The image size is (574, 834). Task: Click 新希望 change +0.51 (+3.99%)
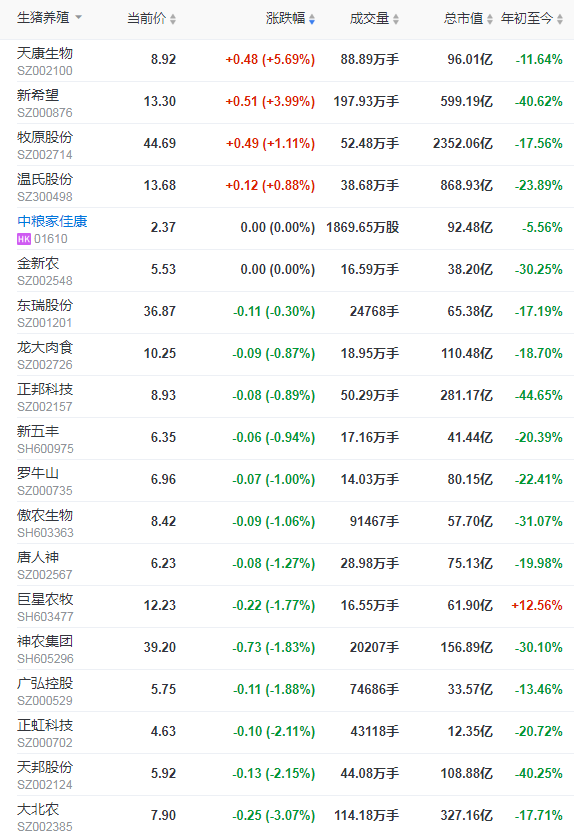tap(270, 102)
